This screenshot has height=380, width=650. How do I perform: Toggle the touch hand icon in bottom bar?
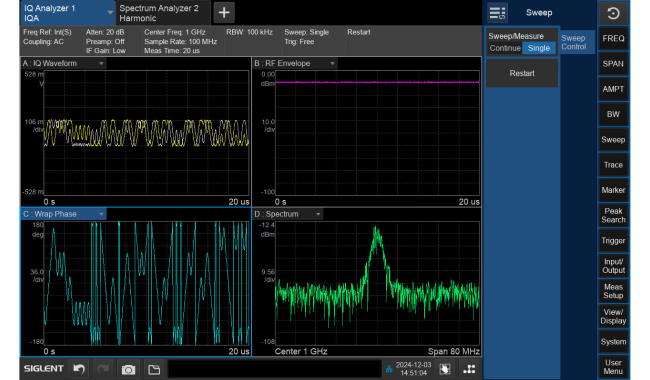click(x=445, y=369)
